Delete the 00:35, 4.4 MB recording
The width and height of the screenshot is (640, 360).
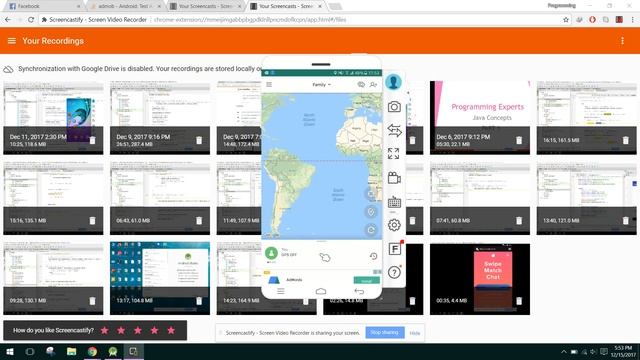click(519, 301)
